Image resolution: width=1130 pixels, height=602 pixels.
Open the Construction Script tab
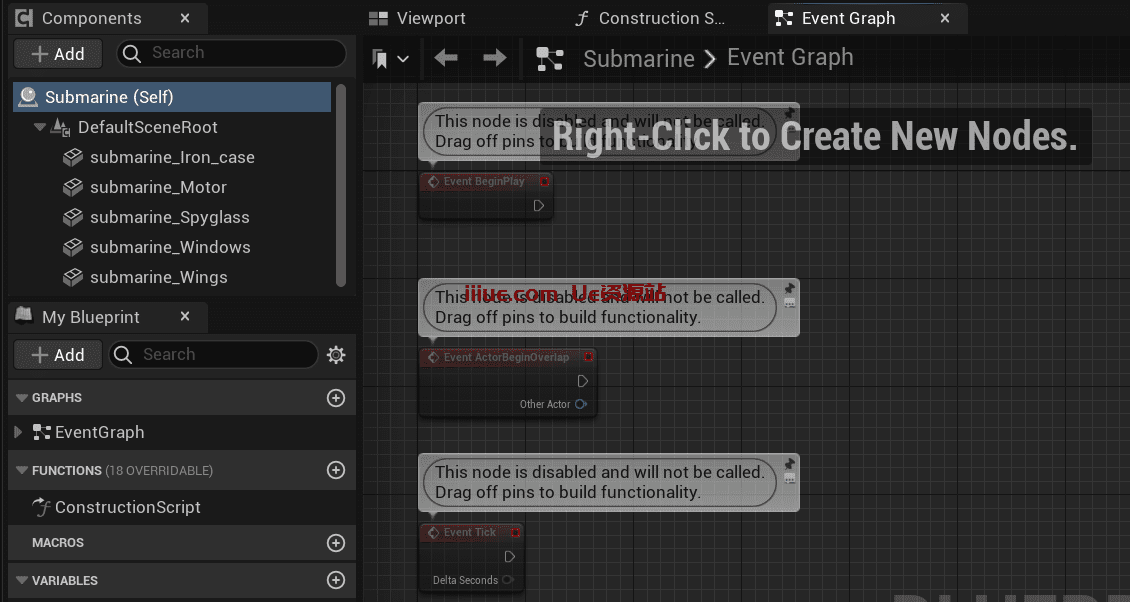650,18
